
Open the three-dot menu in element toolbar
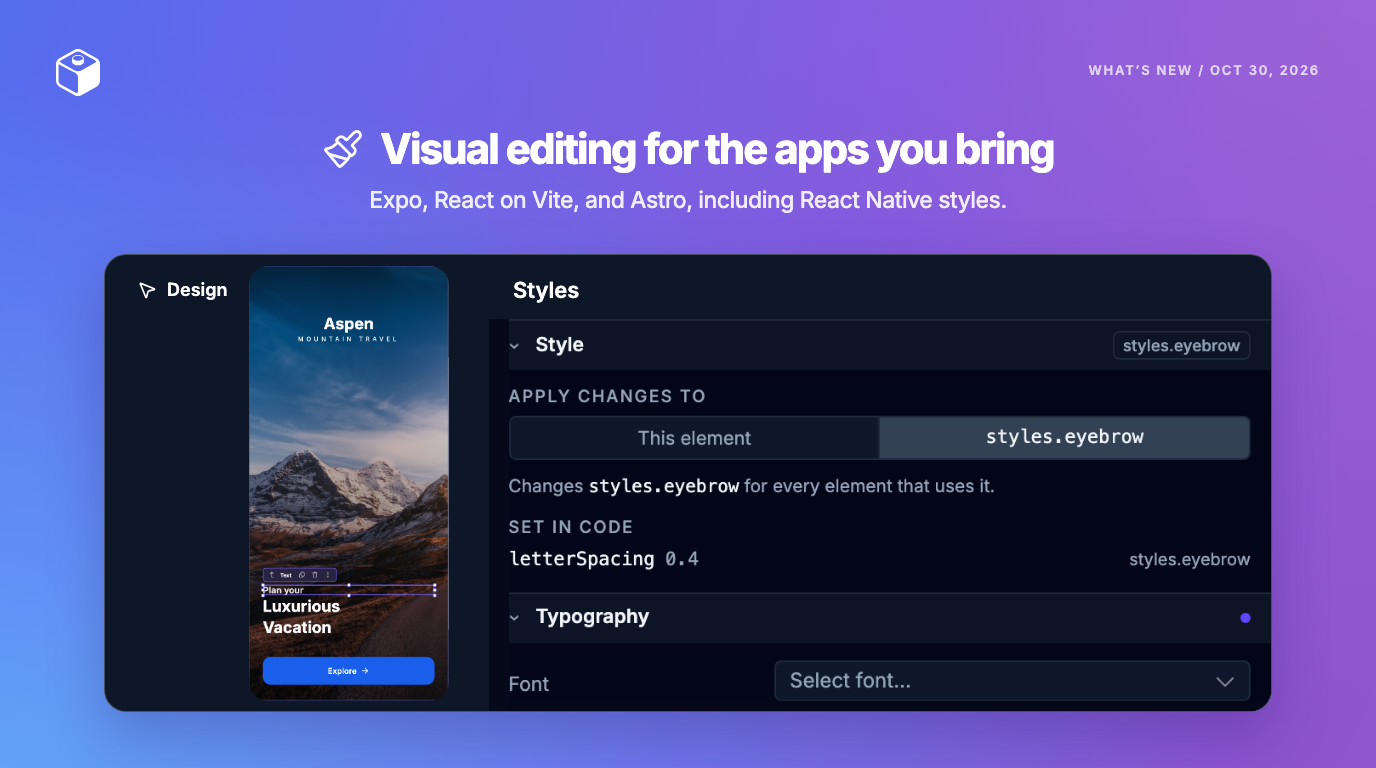pyautogui.click(x=328, y=575)
